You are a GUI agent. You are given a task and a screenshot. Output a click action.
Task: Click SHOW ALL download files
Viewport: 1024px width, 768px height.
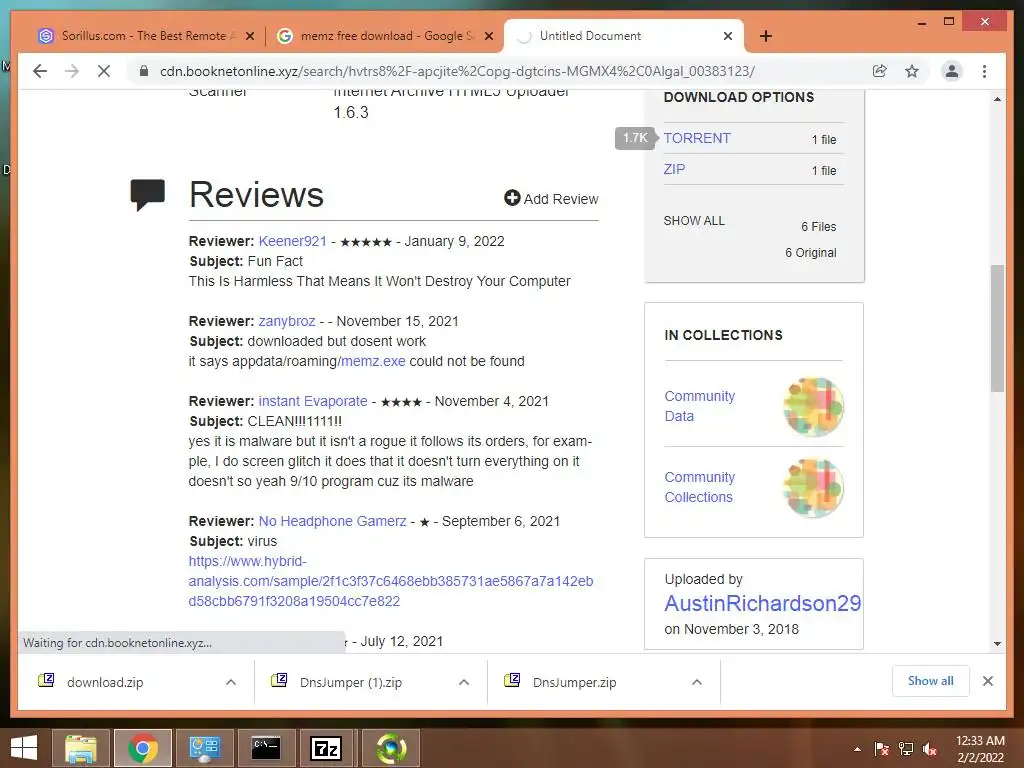(x=694, y=221)
